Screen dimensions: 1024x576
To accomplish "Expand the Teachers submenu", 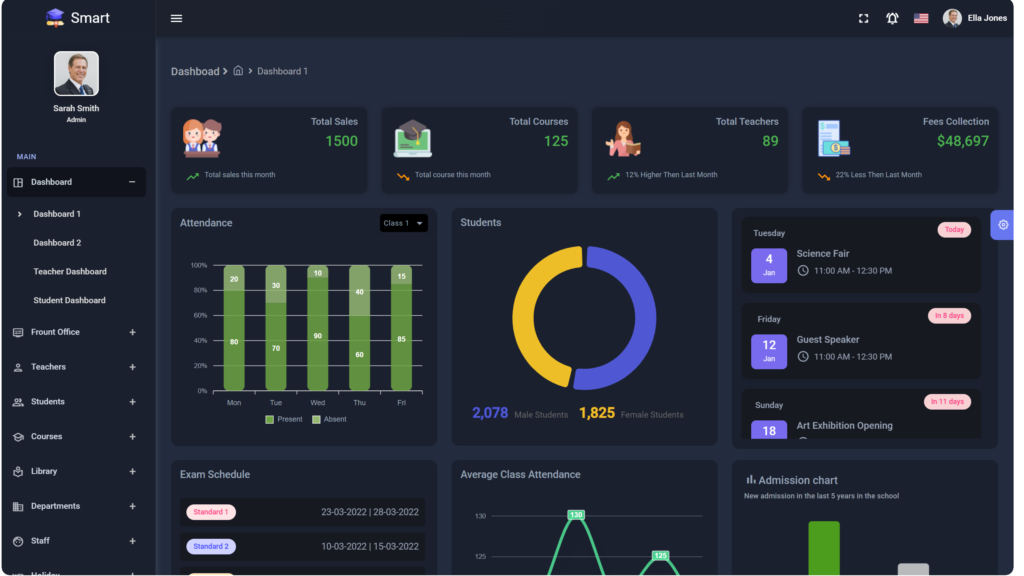I will click(x=133, y=367).
